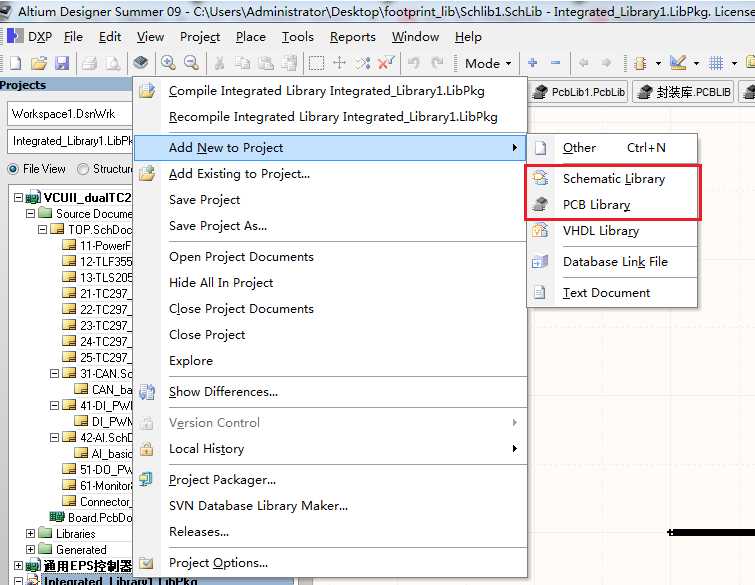This screenshot has width=755, height=585.
Task: Click the Print toolbar icon
Action: [x=89, y=63]
